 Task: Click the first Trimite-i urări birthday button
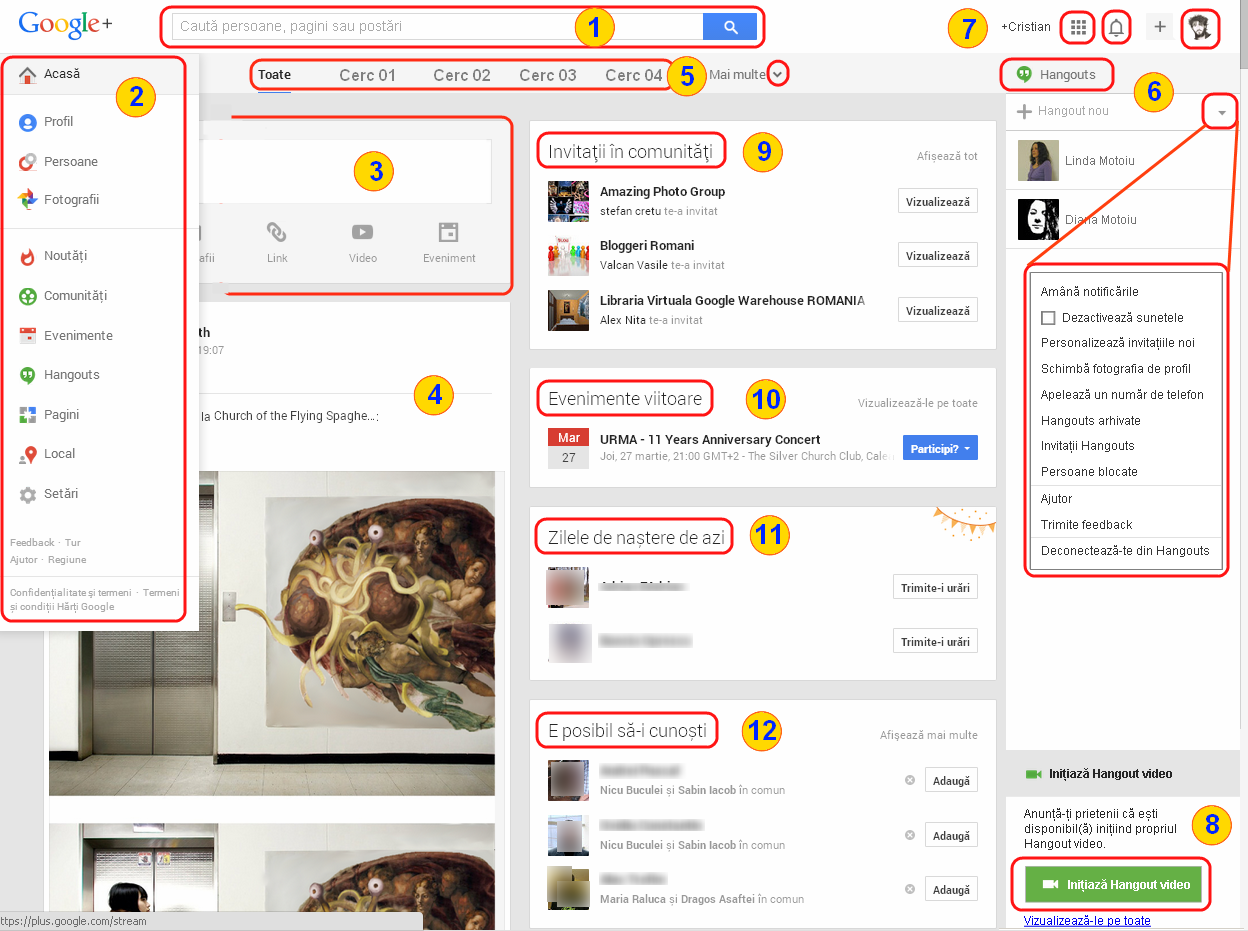tap(935, 587)
